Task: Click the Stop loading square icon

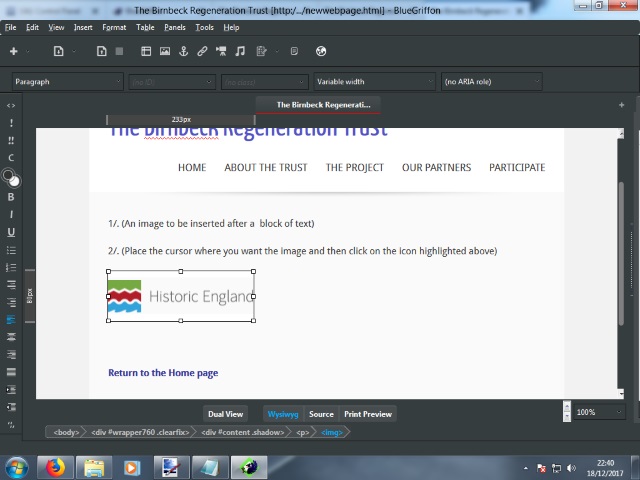Action: 119,51
